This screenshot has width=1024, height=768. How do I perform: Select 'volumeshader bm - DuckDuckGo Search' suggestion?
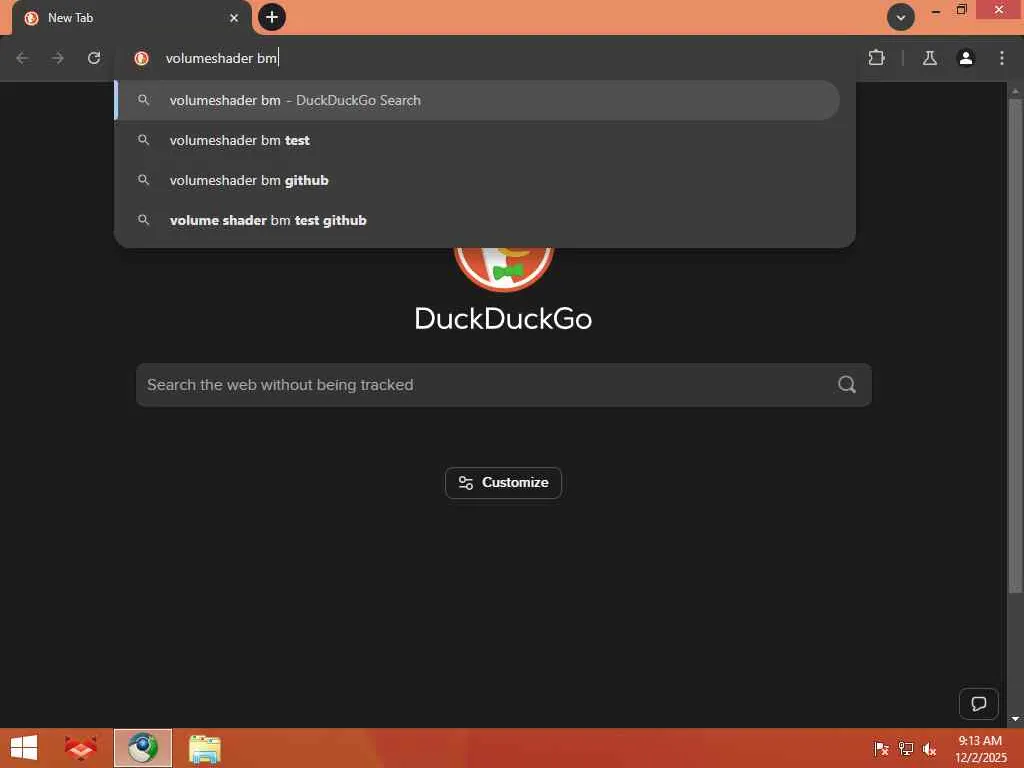(478, 100)
